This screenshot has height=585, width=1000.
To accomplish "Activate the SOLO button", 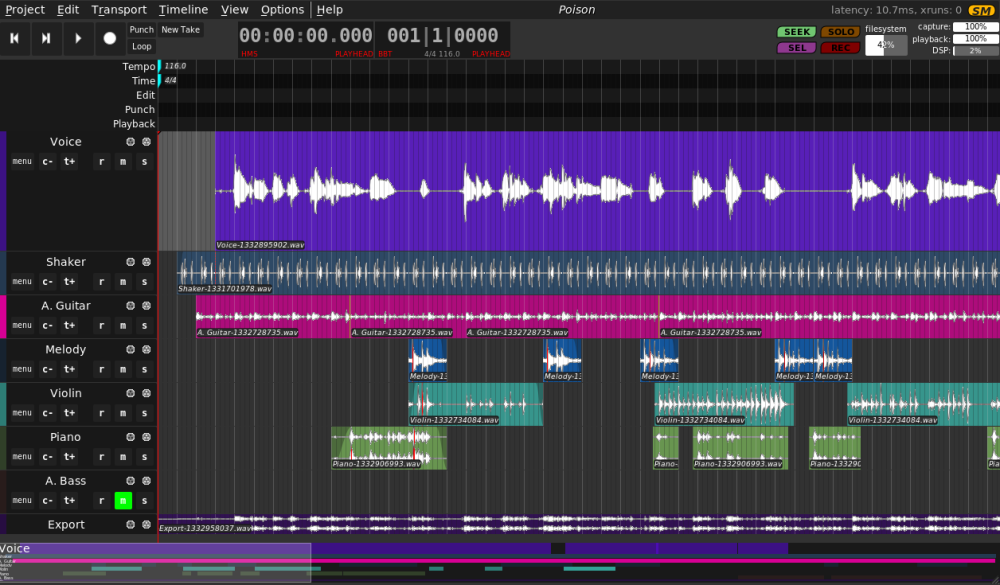I will coord(840,31).
